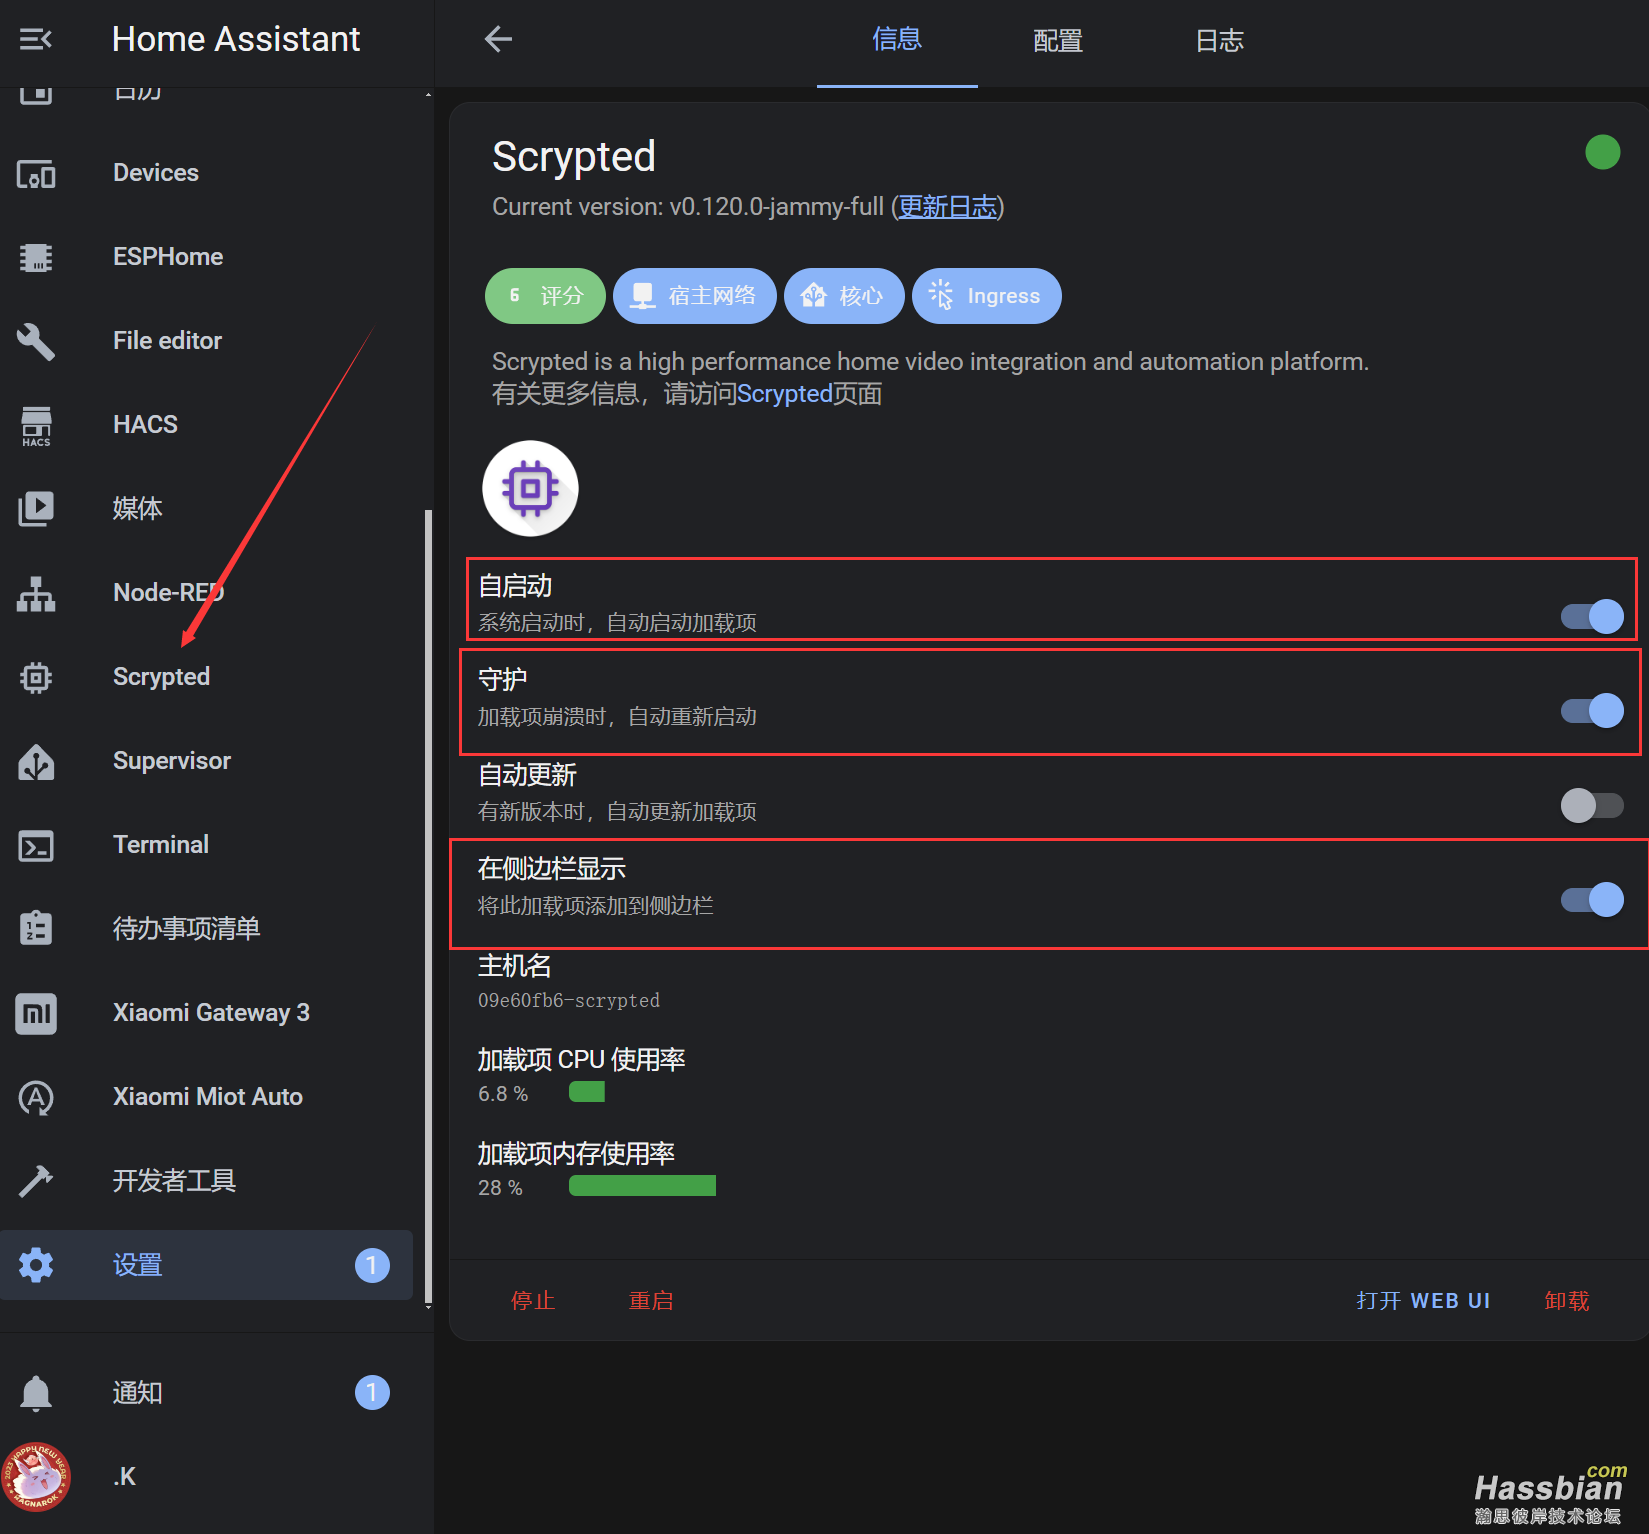Select ESPHome in the sidebar
Screen dimensions: 1649x1534
(x=168, y=257)
